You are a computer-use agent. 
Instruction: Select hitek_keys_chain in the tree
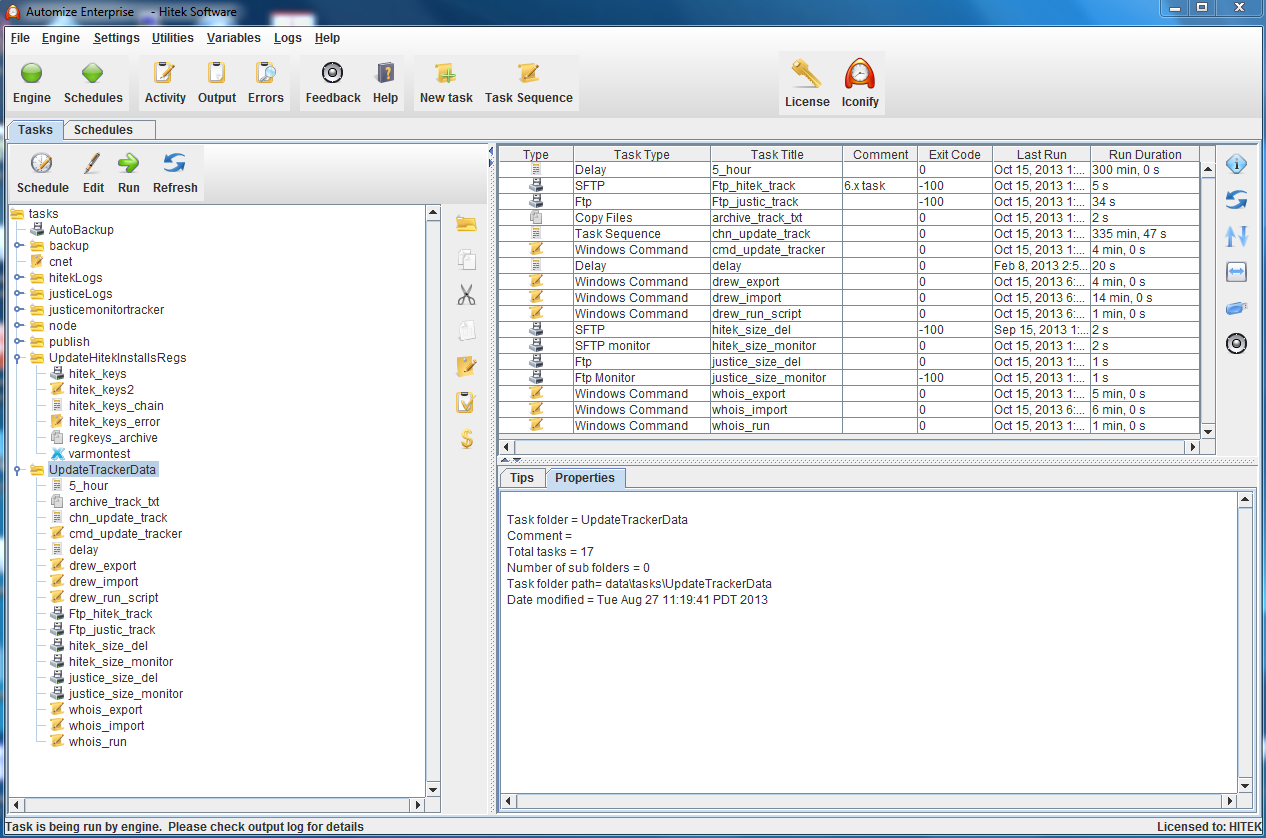coord(116,406)
